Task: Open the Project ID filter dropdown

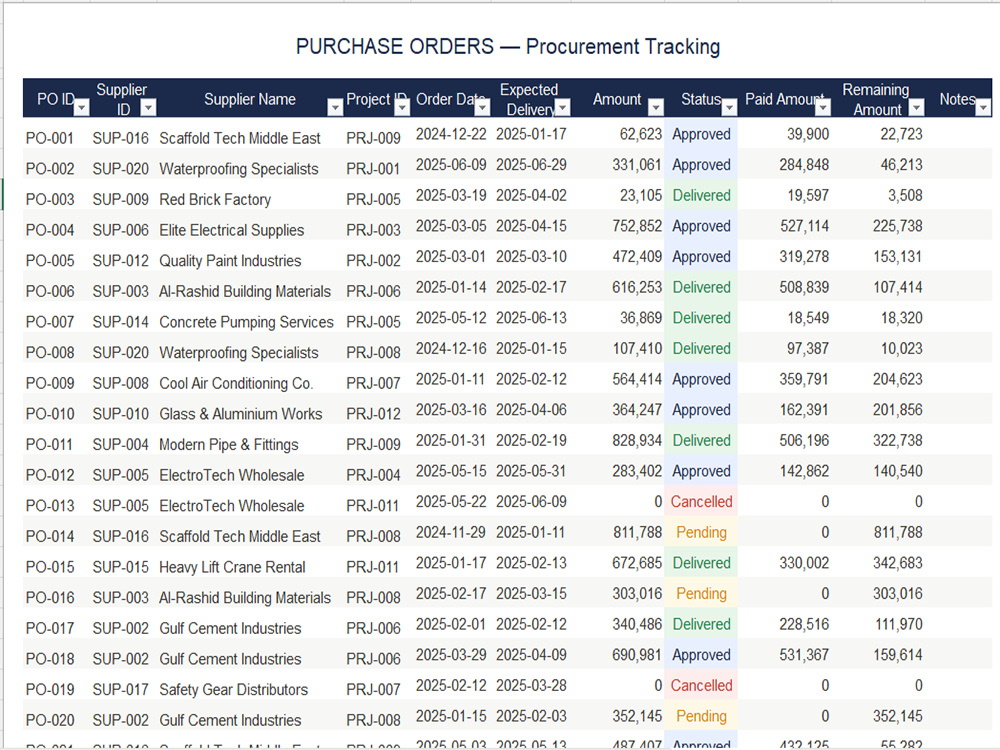Action: (402, 108)
